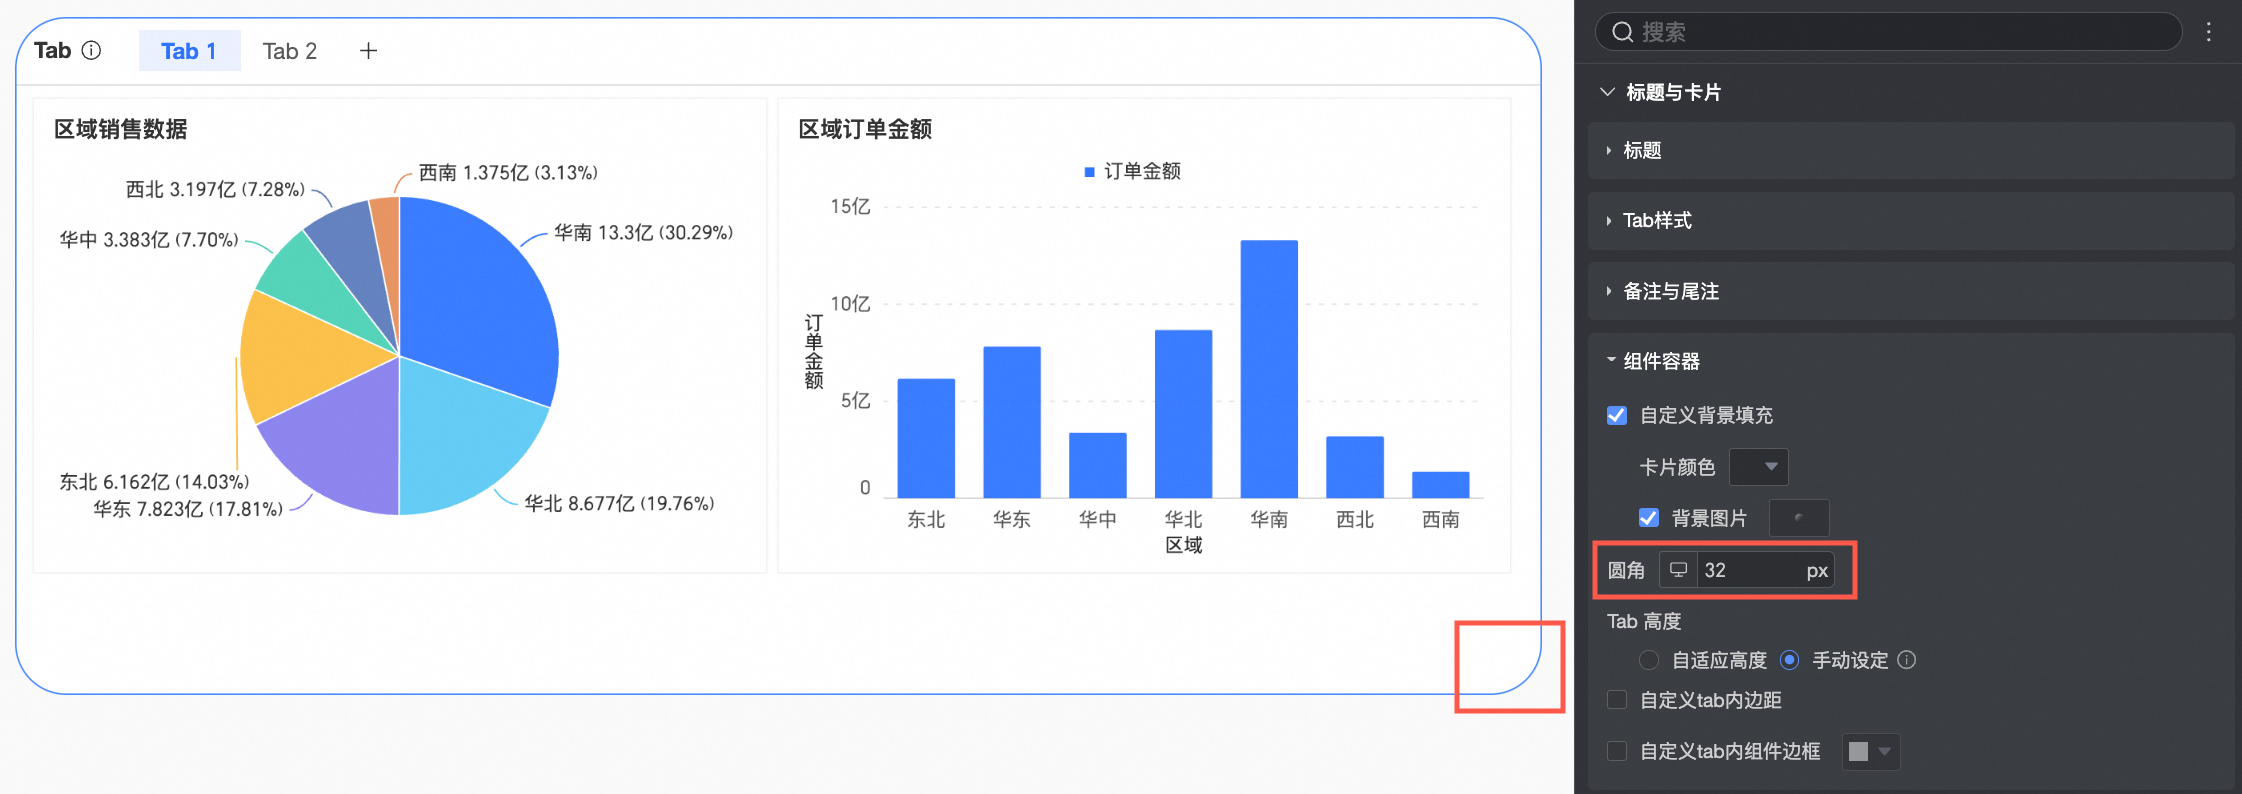2242x794 pixels.
Task: Uncheck 自定义背景填充 checkbox
Action: click(1617, 415)
